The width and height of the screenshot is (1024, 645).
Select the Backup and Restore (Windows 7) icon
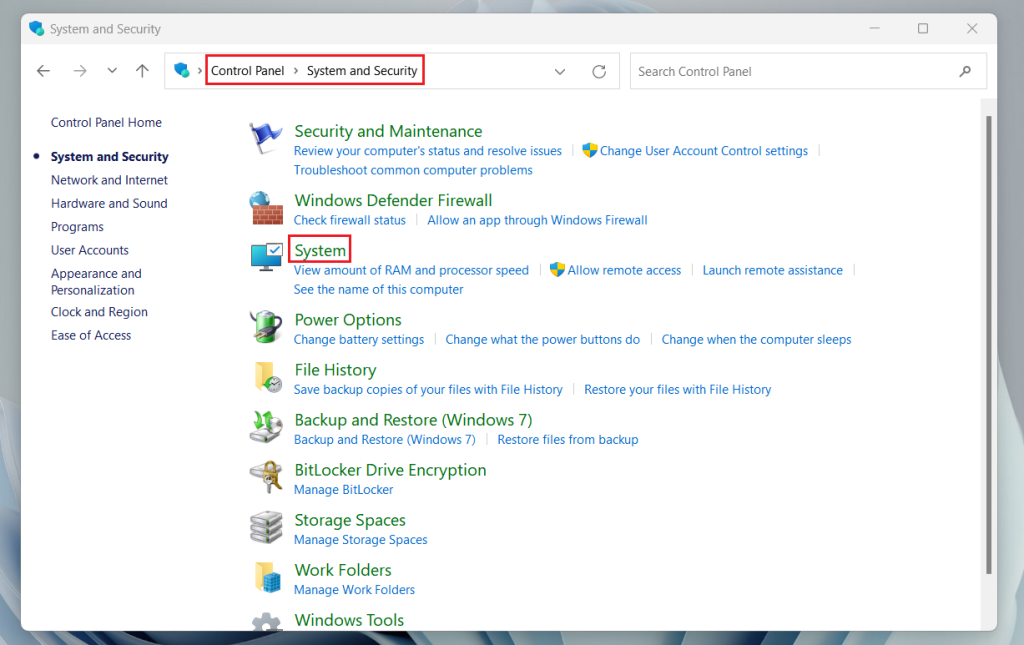coord(265,424)
